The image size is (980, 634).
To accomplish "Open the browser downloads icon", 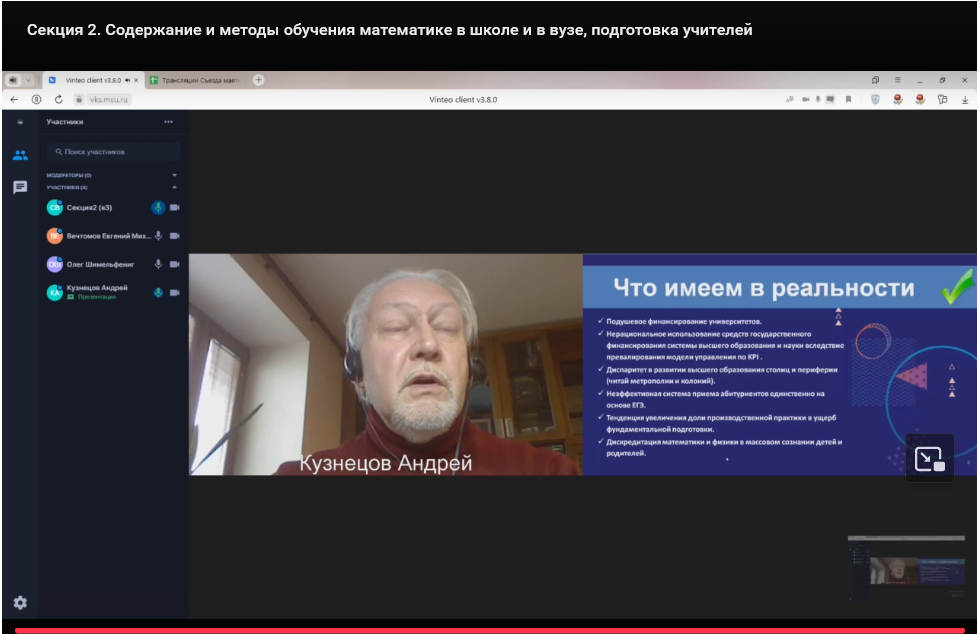I will [965, 100].
